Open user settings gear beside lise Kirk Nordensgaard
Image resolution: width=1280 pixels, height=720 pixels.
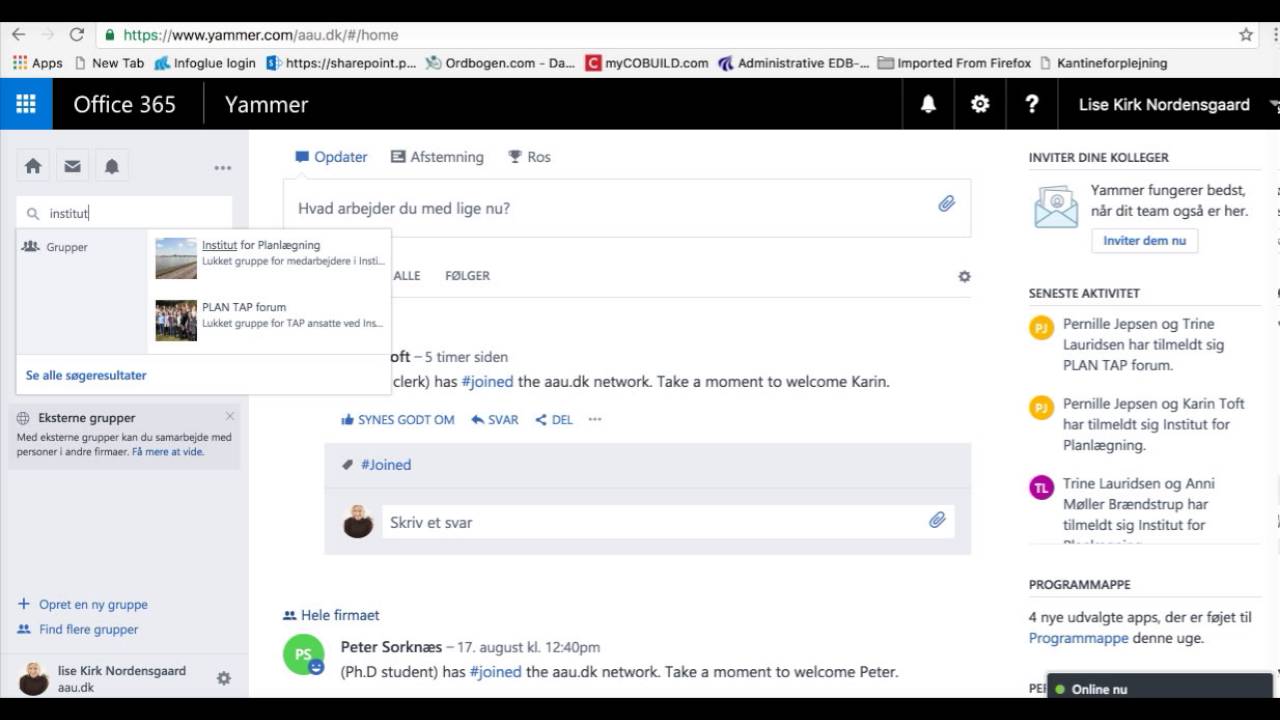224,678
